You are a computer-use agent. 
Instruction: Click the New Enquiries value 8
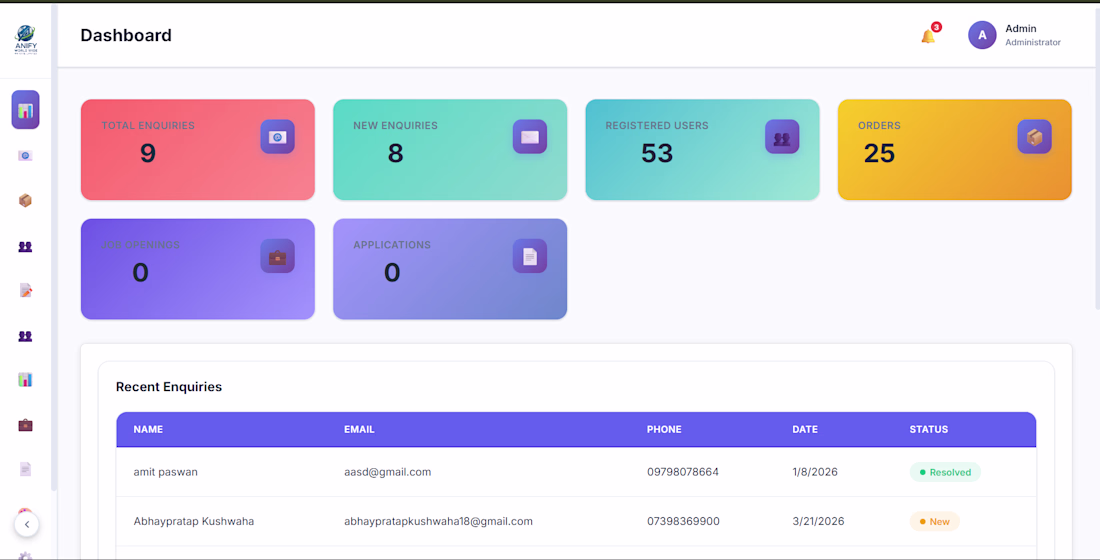point(396,153)
